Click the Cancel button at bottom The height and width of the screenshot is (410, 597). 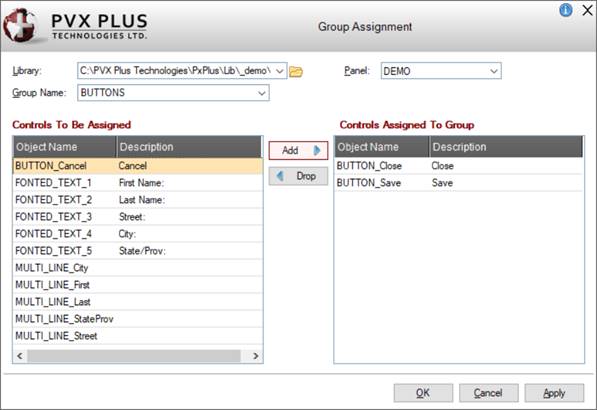(x=488, y=393)
